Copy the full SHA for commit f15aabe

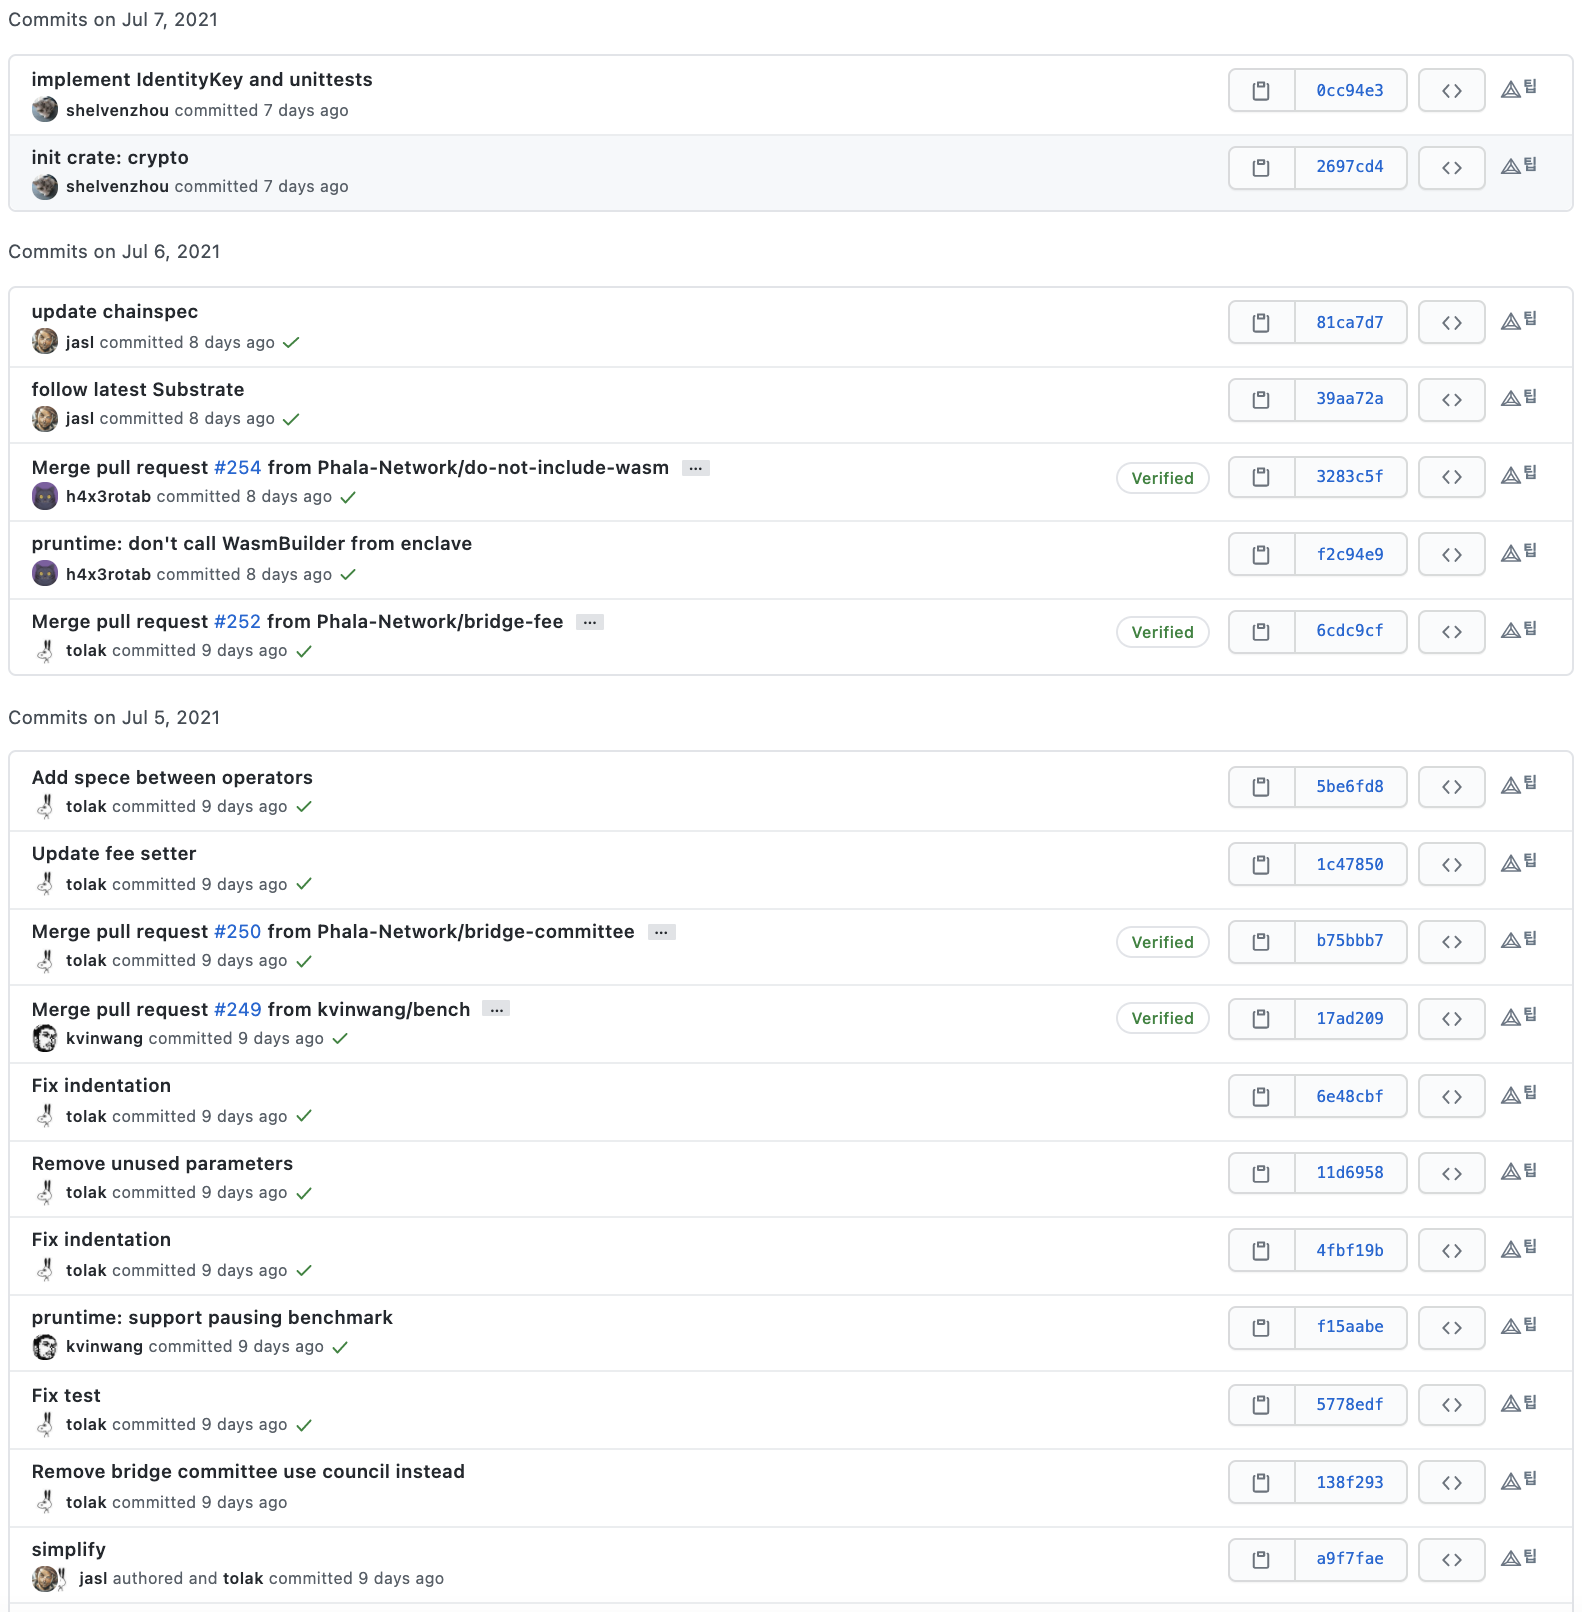tap(1261, 1328)
